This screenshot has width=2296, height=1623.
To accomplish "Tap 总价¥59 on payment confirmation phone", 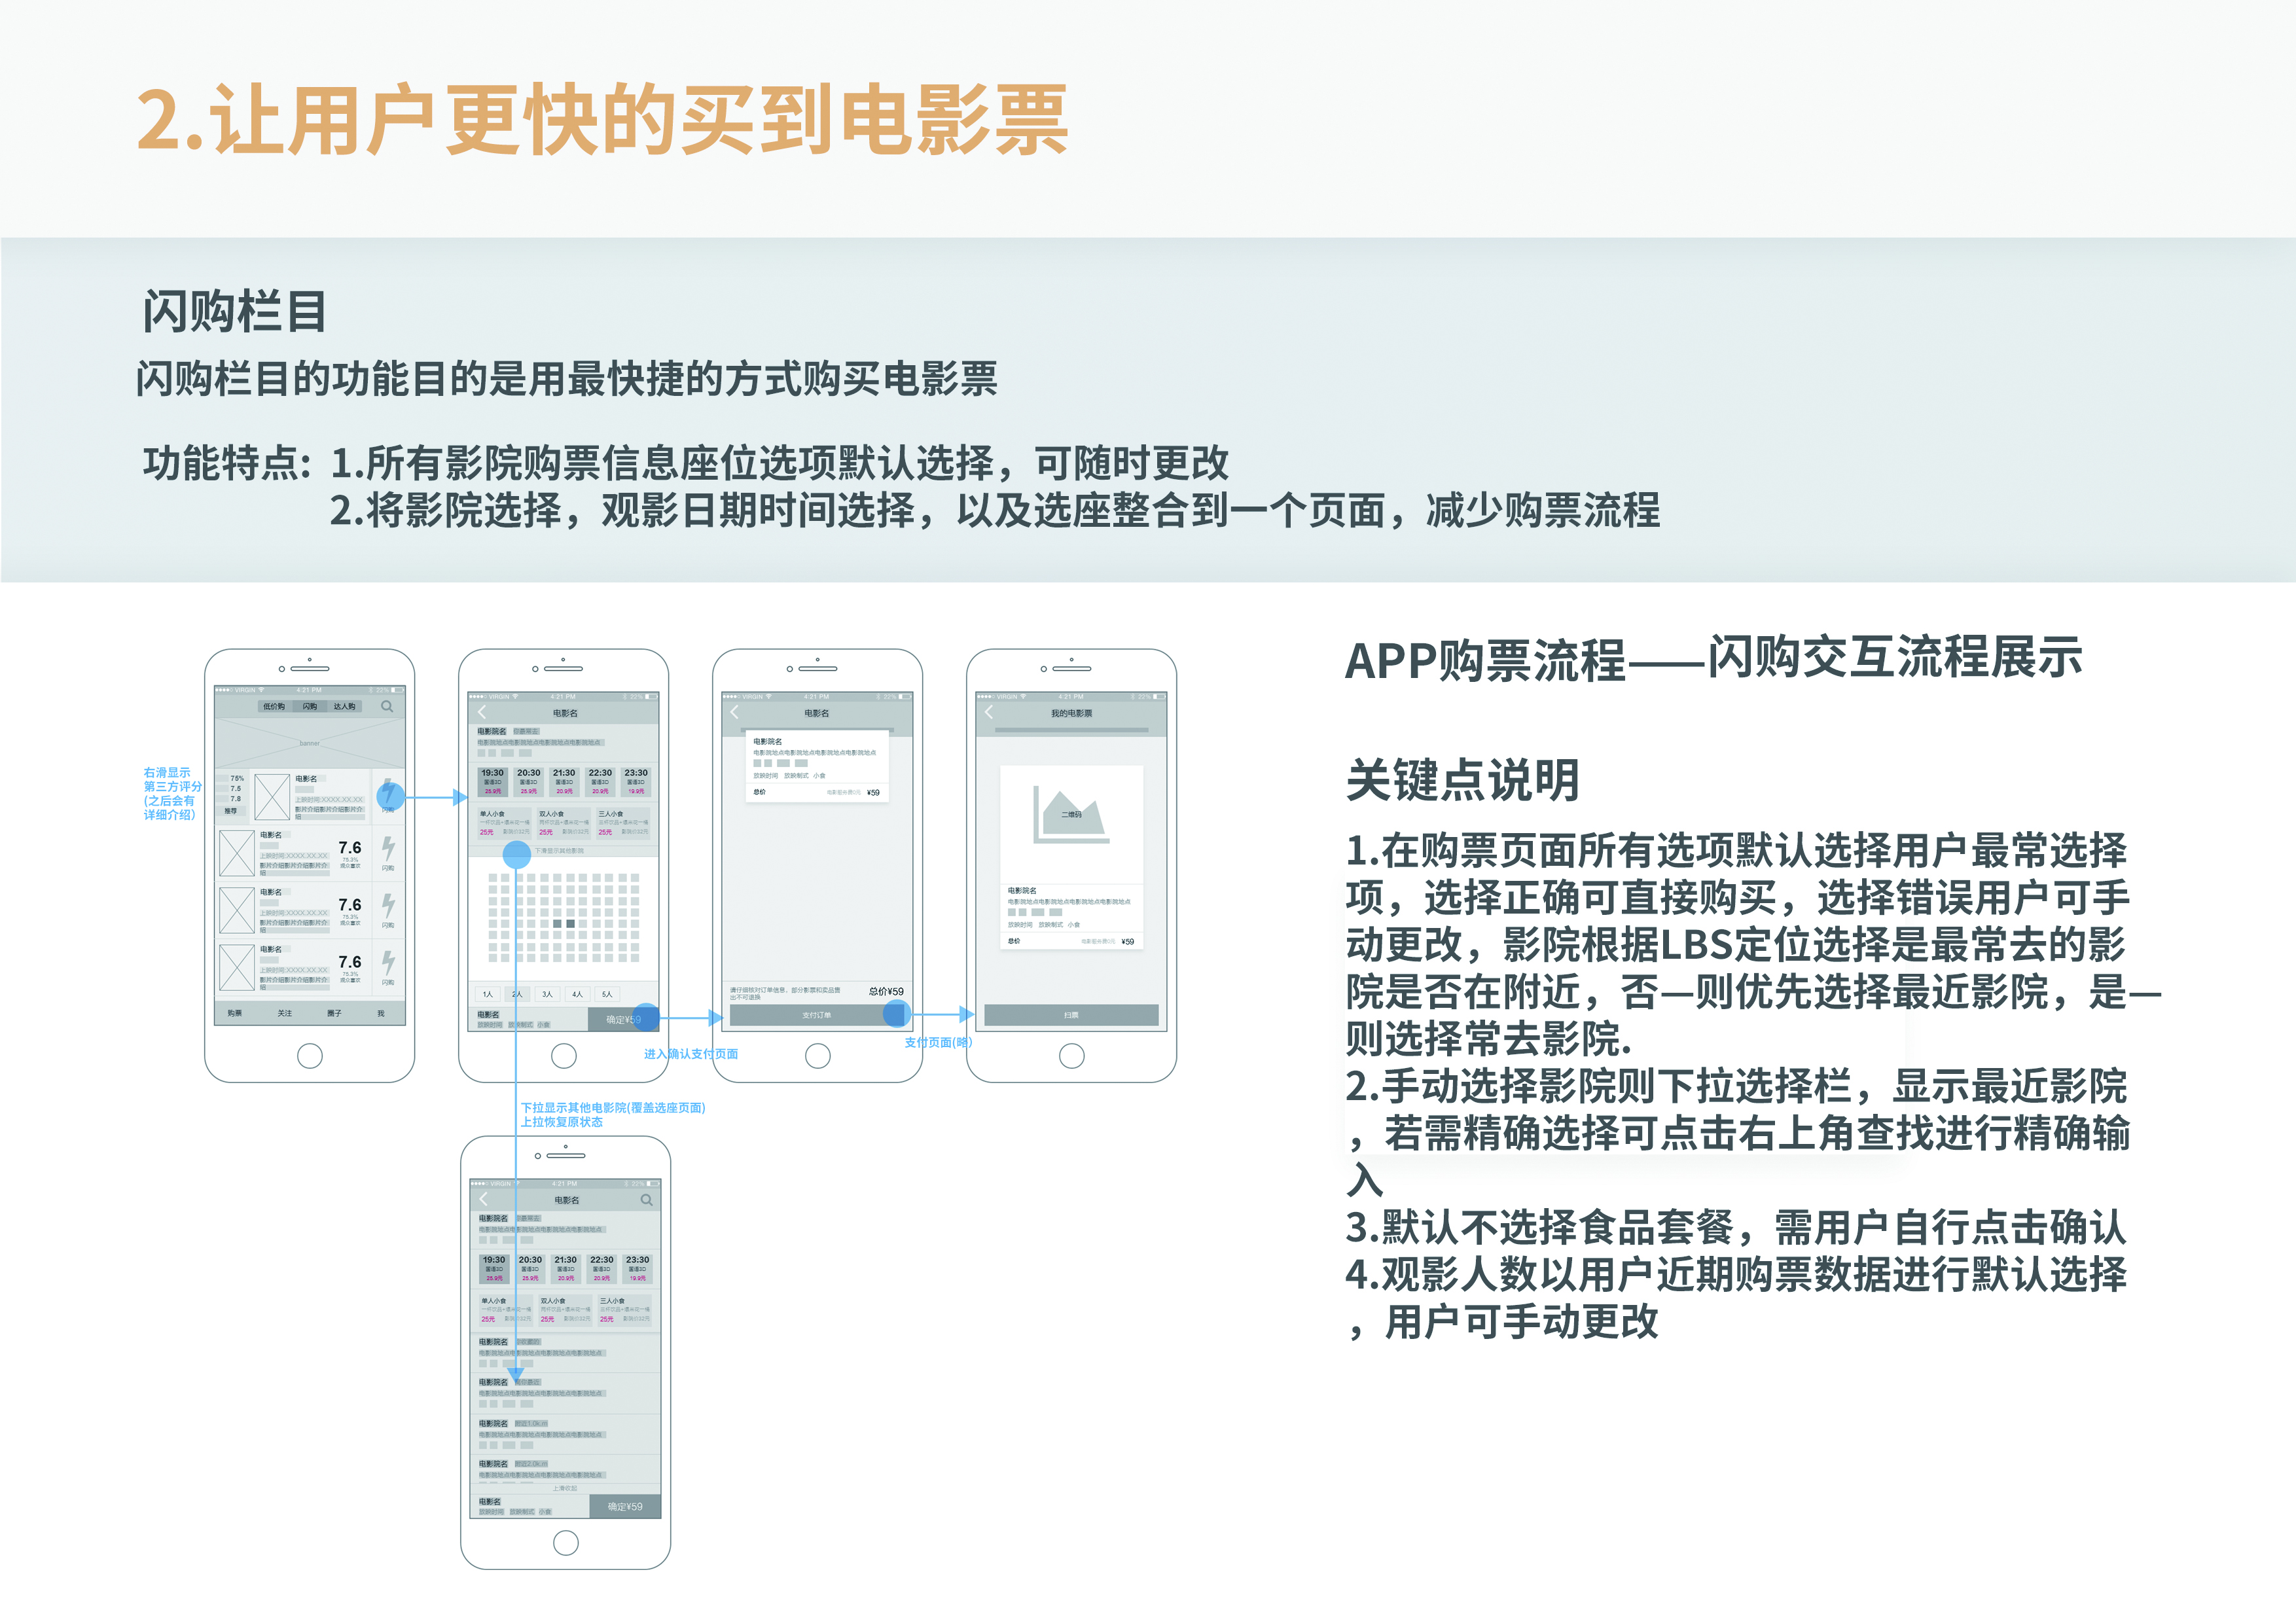I will [886, 991].
